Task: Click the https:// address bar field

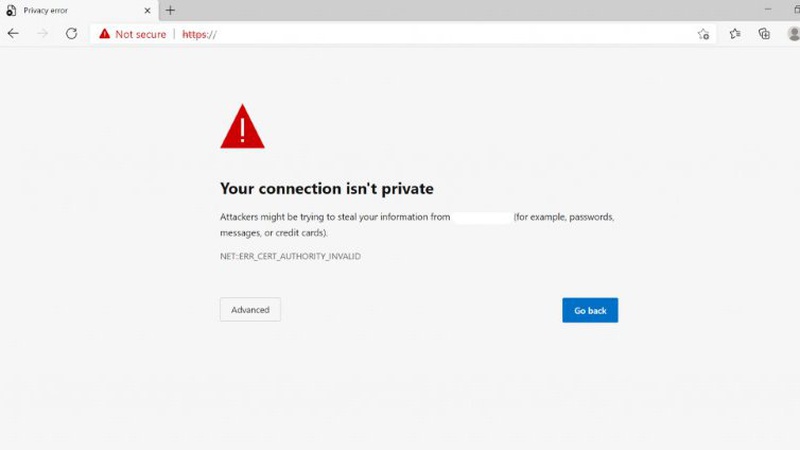Action: [400, 34]
